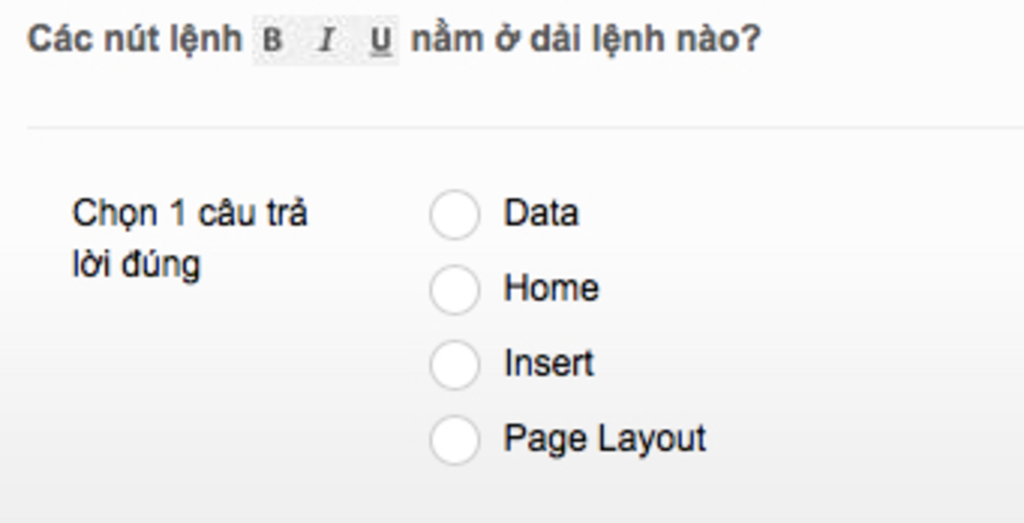
Task: Click the "Chọn 1 câu trả" instruction line
Action: pyautogui.click(x=190, y=214)
